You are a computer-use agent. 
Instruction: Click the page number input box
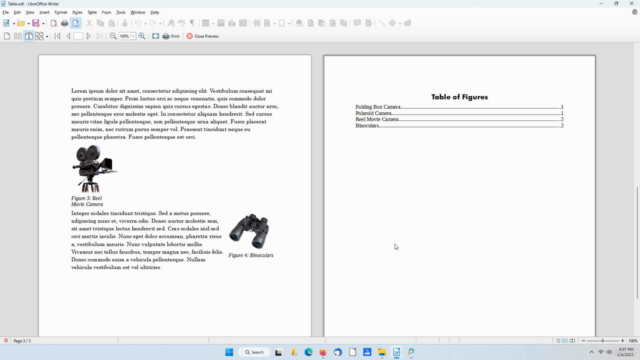click(78, 36)
